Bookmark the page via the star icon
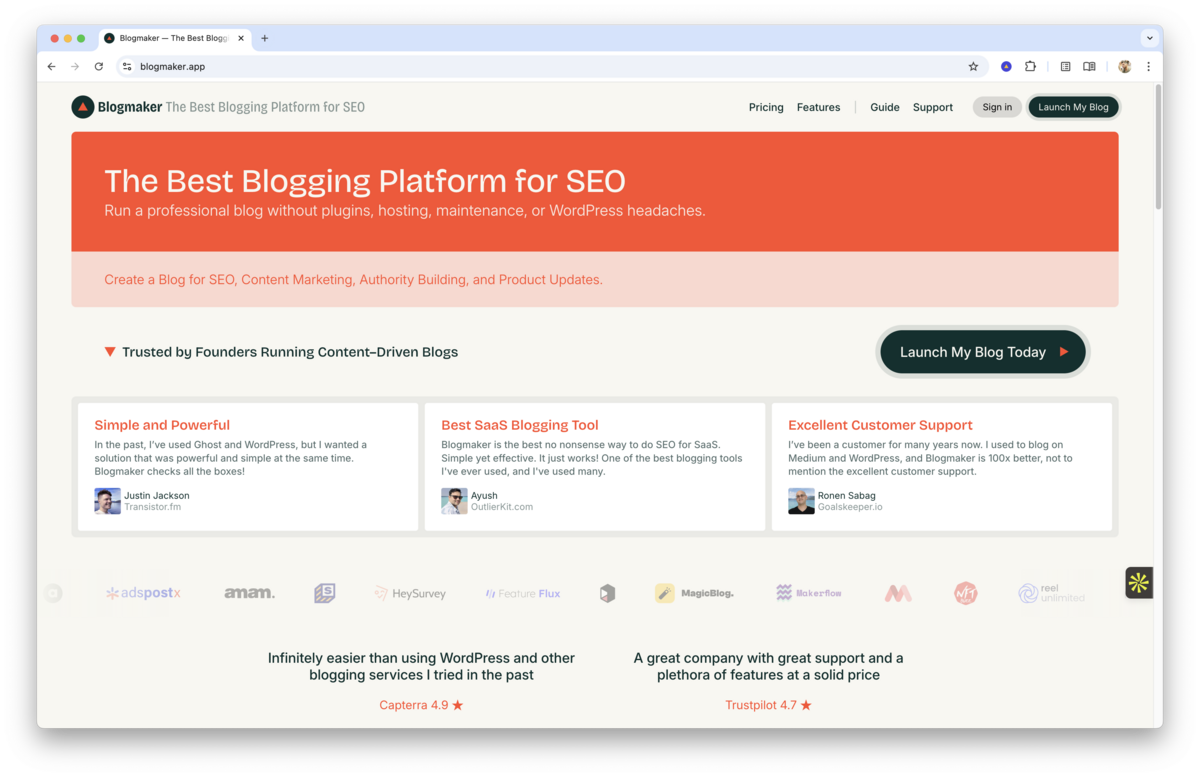Viewport: 1200px width, 777px height. (x=973, y=66)
